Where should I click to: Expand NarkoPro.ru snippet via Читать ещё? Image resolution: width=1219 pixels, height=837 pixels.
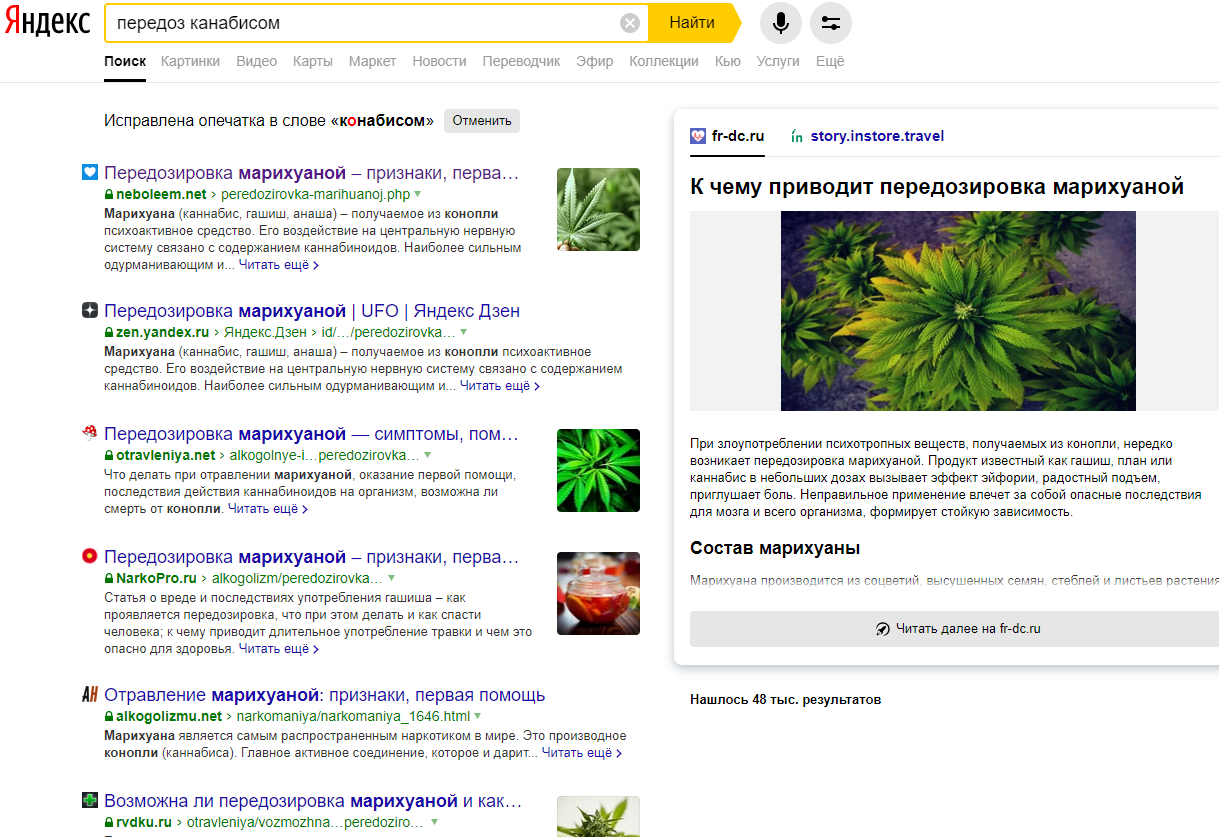(x=279, y=648)
